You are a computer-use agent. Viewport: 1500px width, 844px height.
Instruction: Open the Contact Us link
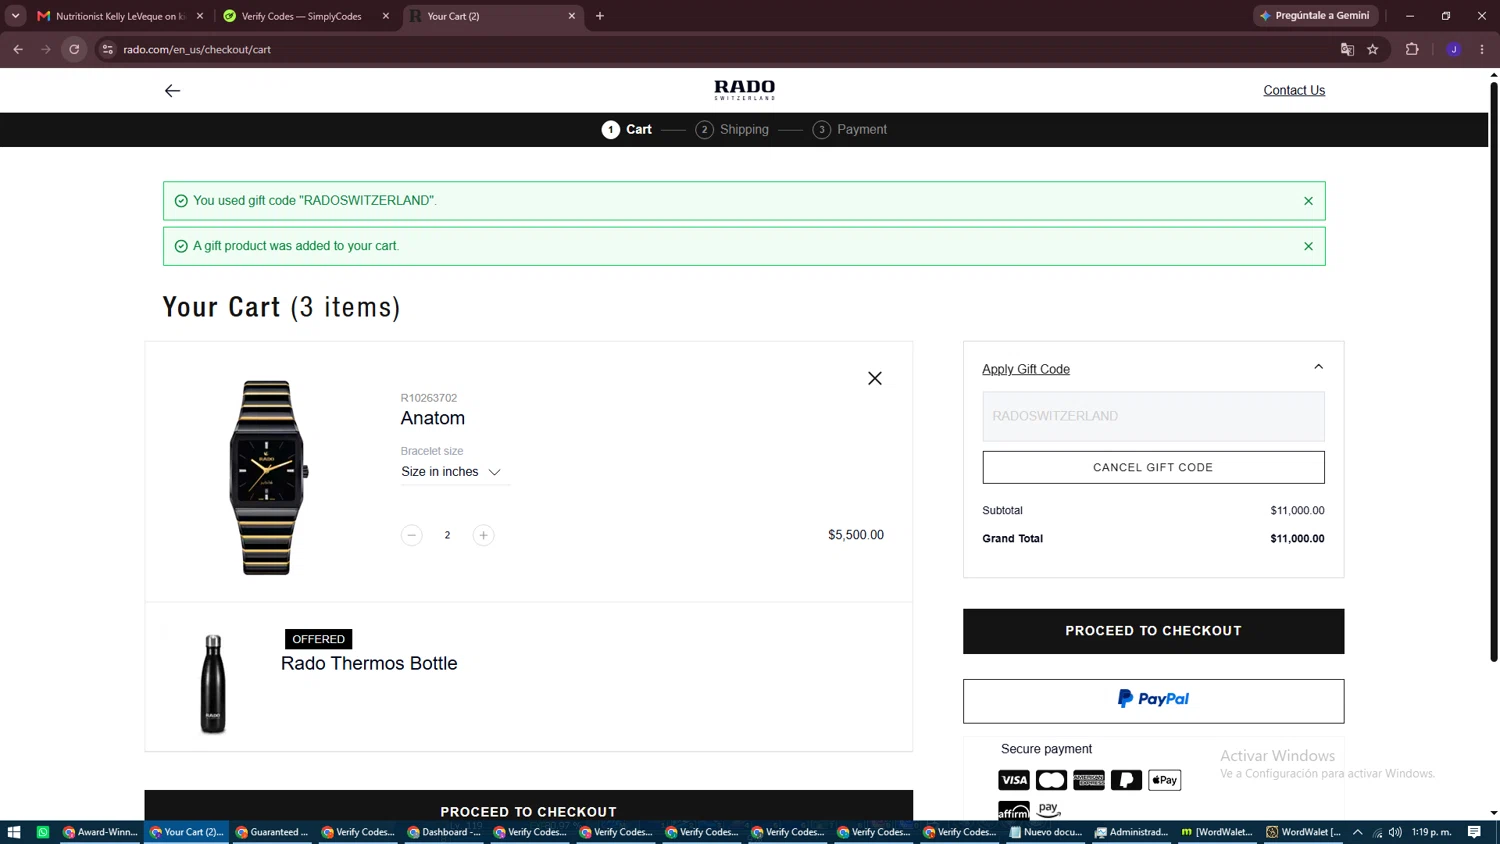point(1294,90)
